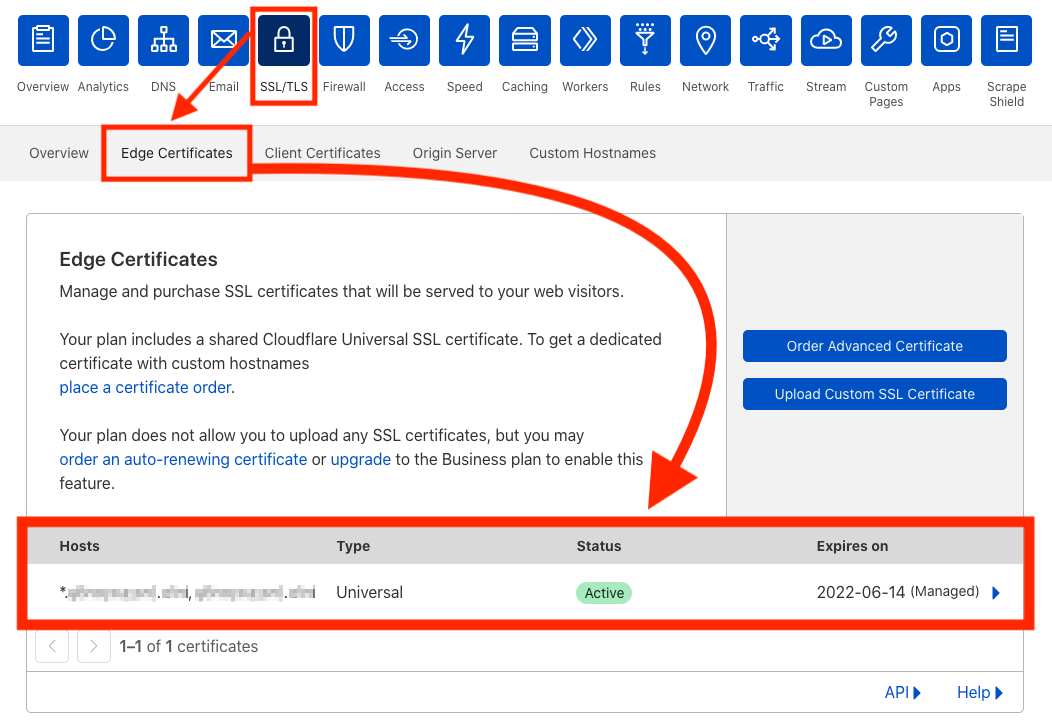This screenshot has width=1052, height=728.
Task: Click Upload Custom SSL Certificate button
Action: tap(874, 395)
